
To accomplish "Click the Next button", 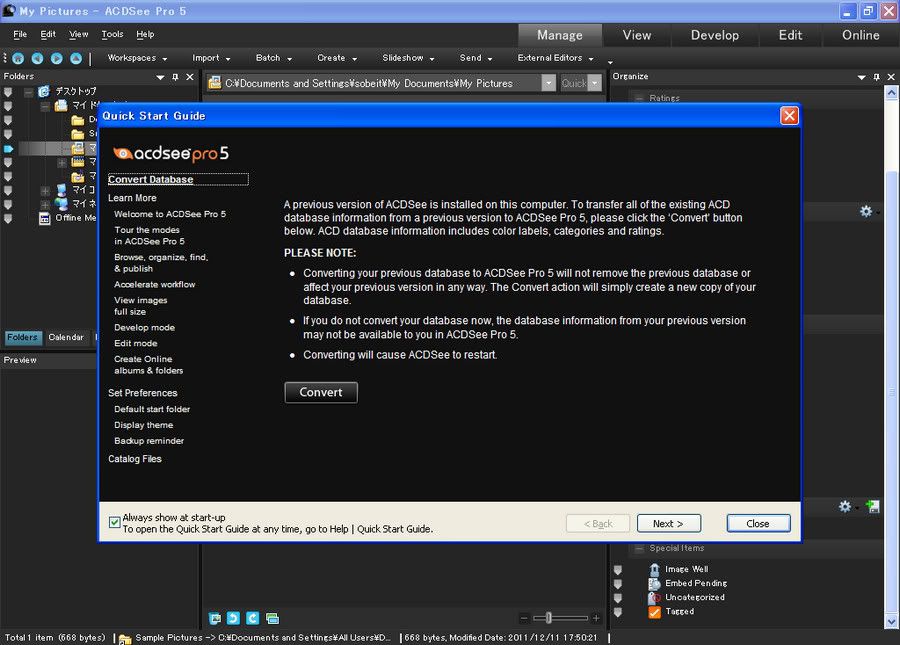I will tap(669, 523).
